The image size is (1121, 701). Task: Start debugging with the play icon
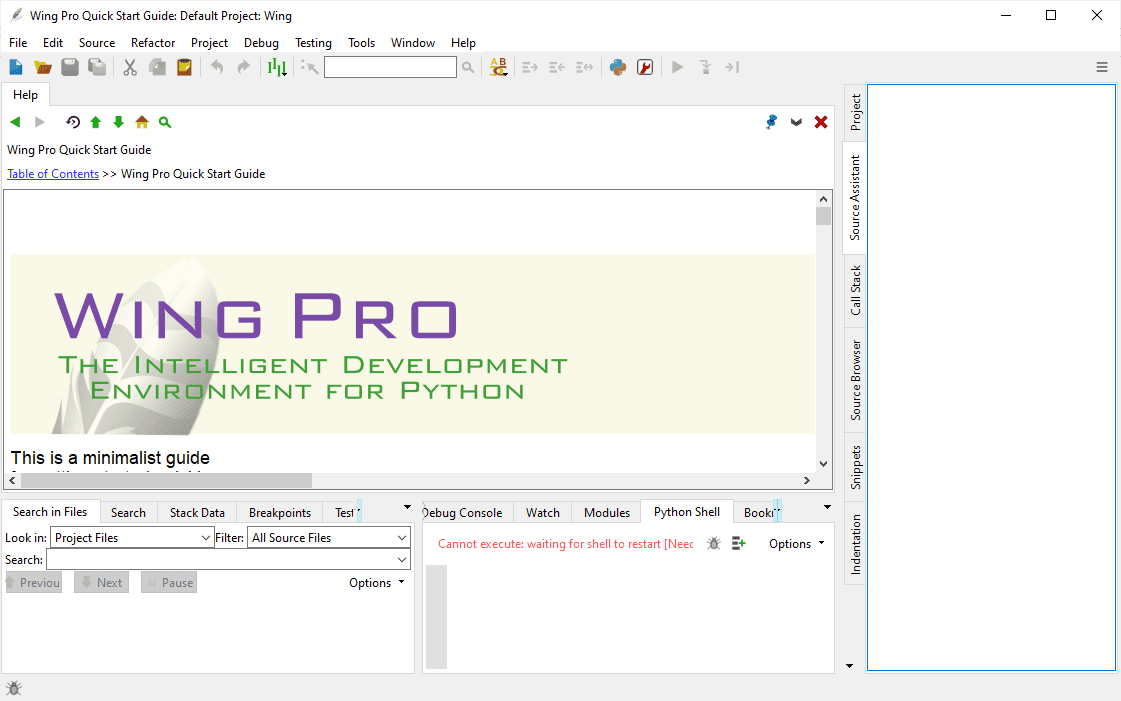tap(678, 67)
